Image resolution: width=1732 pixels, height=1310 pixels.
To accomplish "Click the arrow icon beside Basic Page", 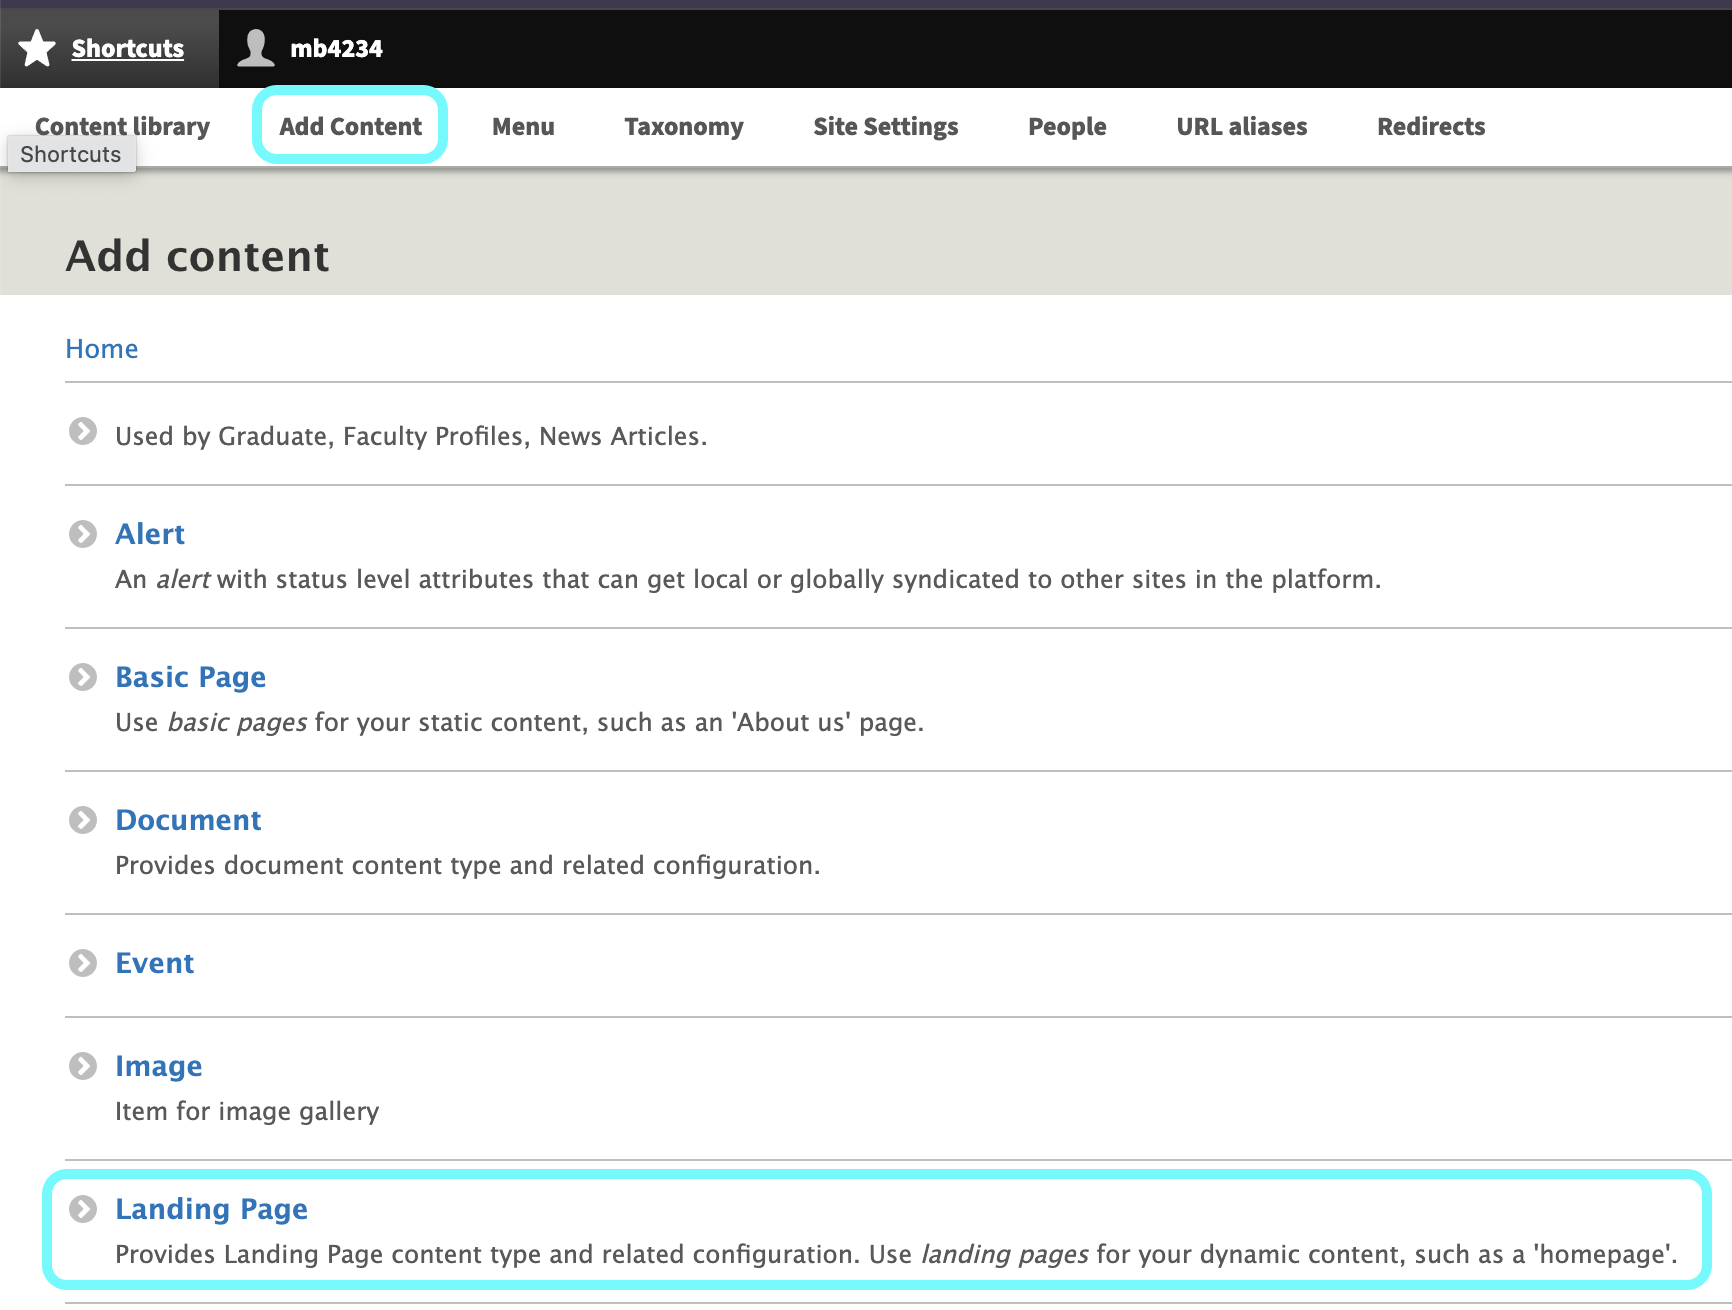I will (83, 677).
